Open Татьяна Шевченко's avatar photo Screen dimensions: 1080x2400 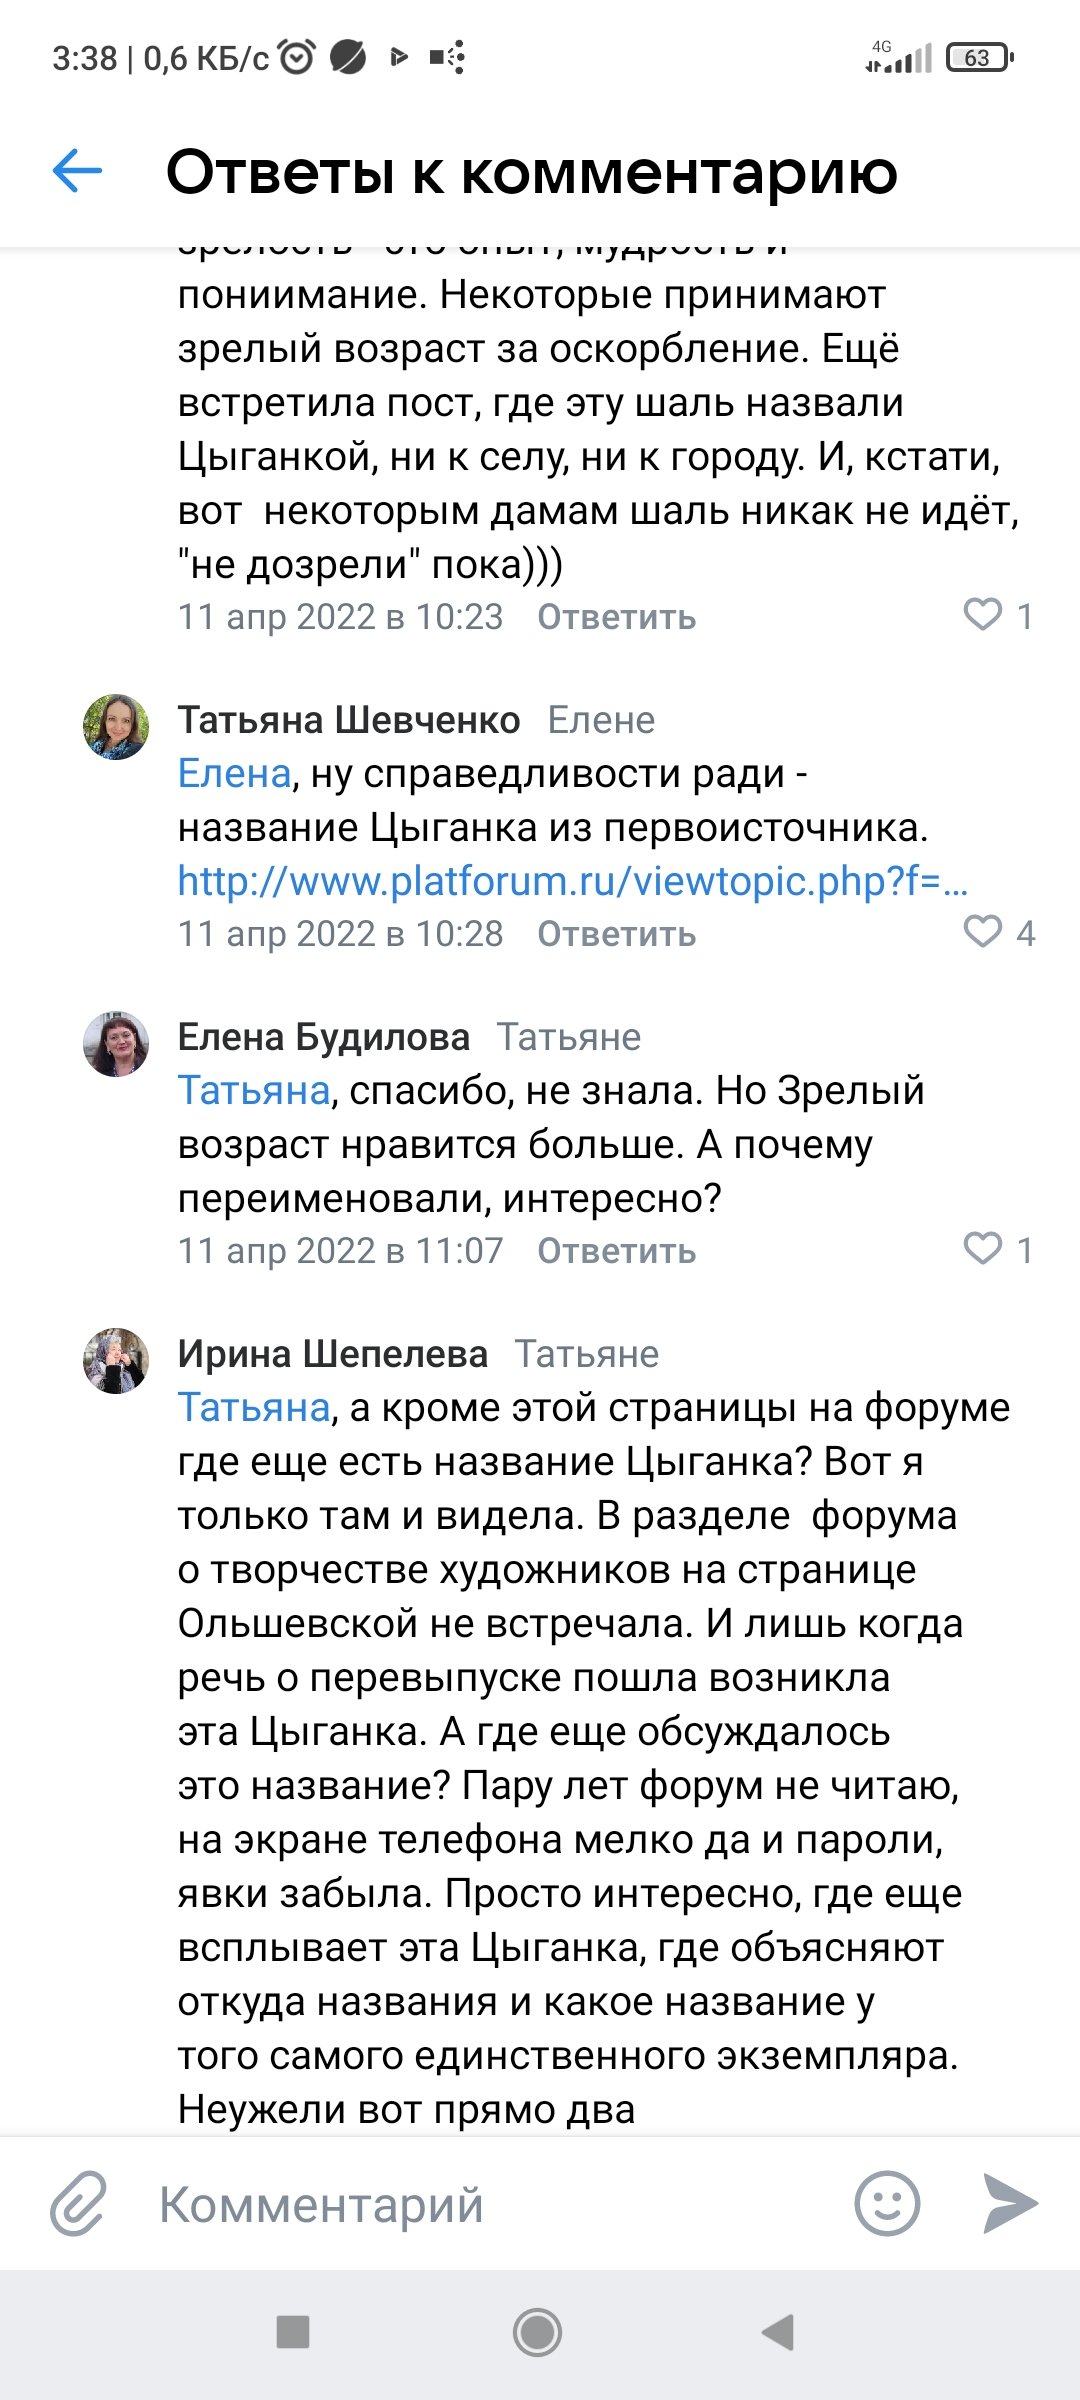coord(116,727)
